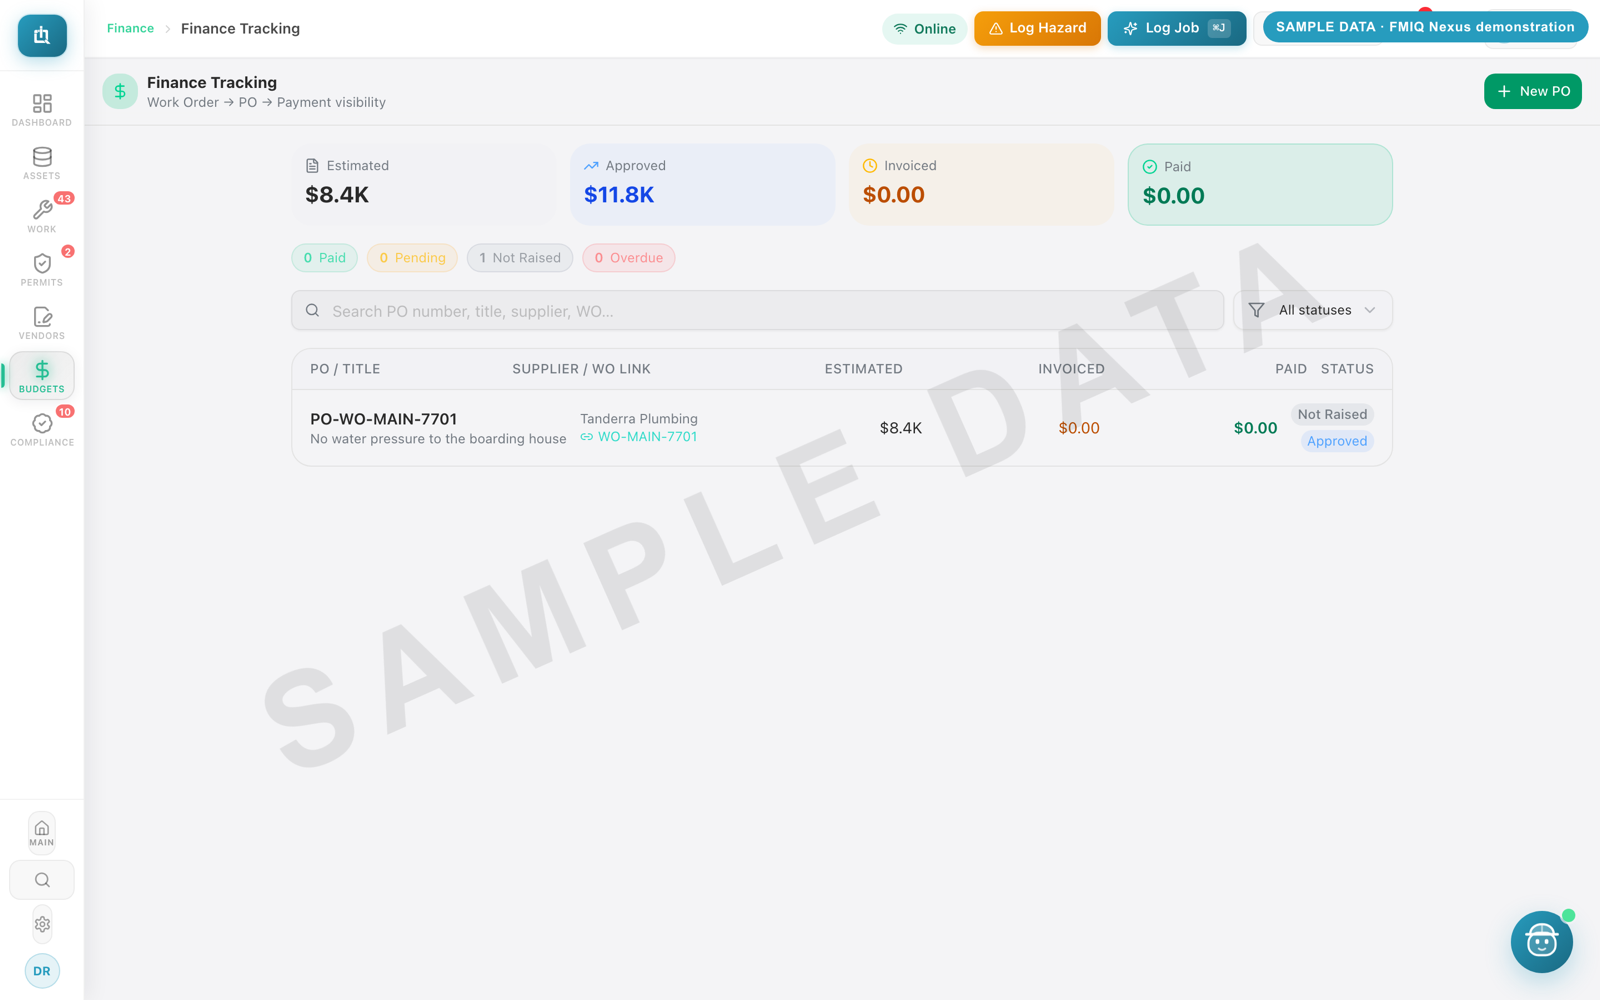Click the Approved status badge in row
Viewport: 1600px width, 1000px height.
[x=1337, y=441]
